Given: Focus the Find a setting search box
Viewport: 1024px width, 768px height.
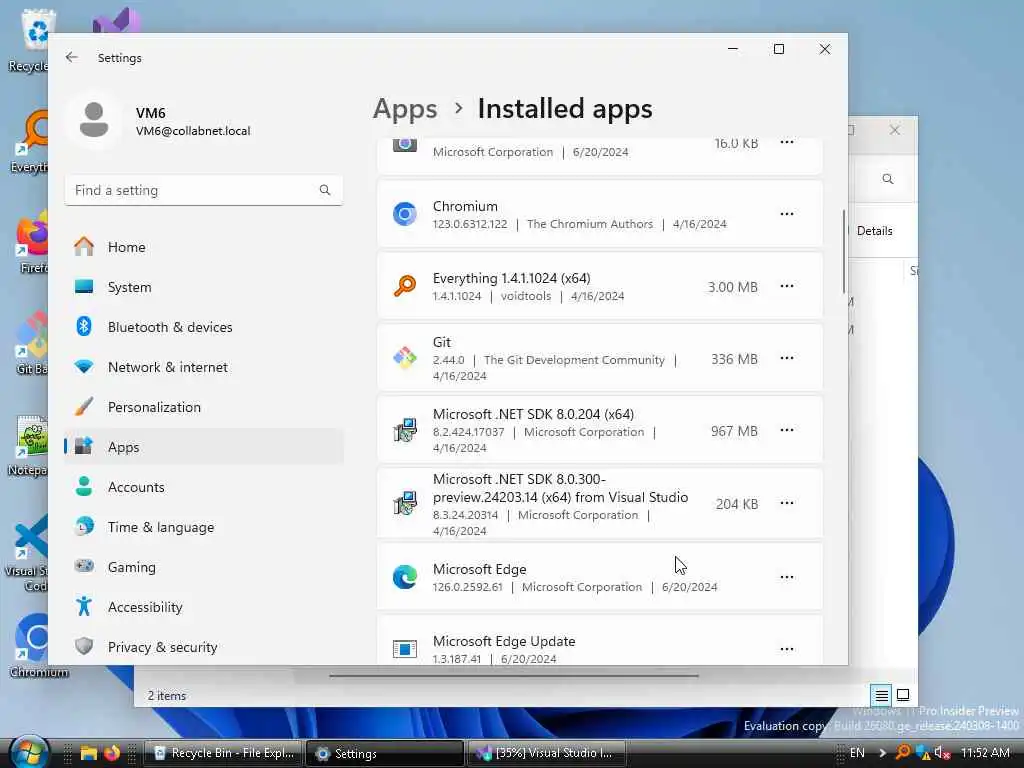Looking at the screenshot, I should 204,190.
